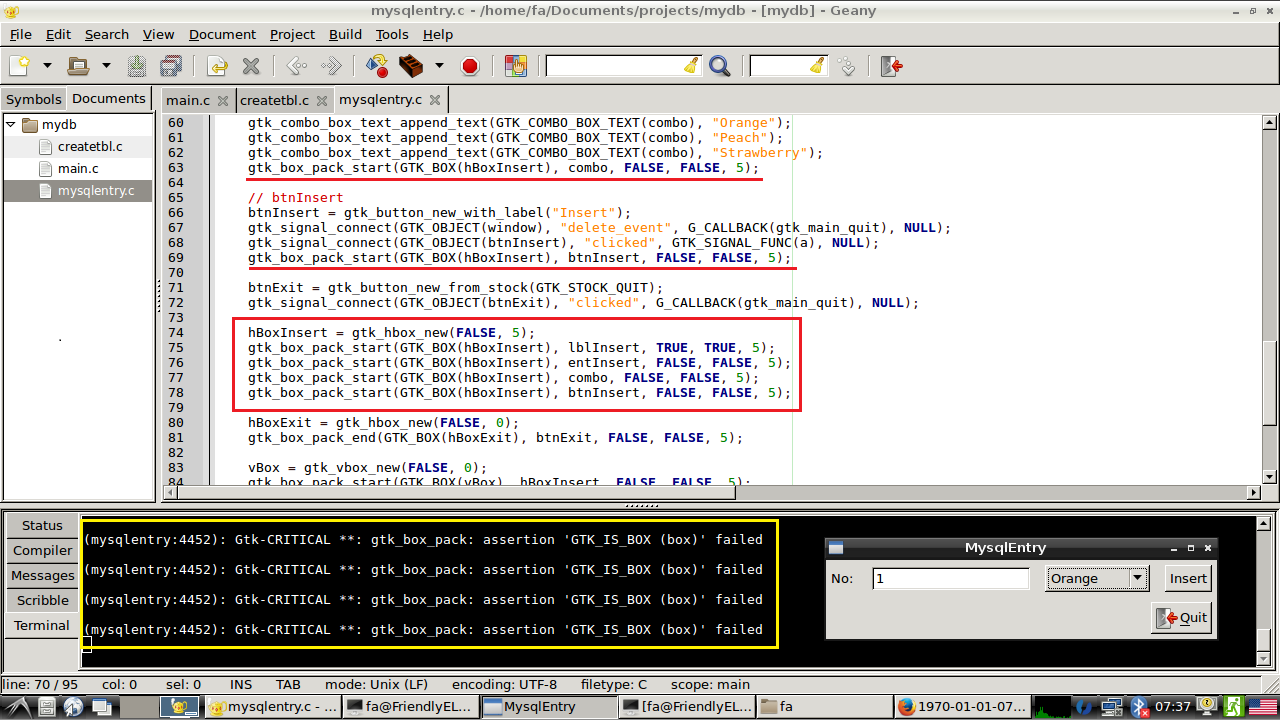1280x720 pixels.
Task: Open the color chooser dialog
Action: pyautogui.click(x=515, y=66)
